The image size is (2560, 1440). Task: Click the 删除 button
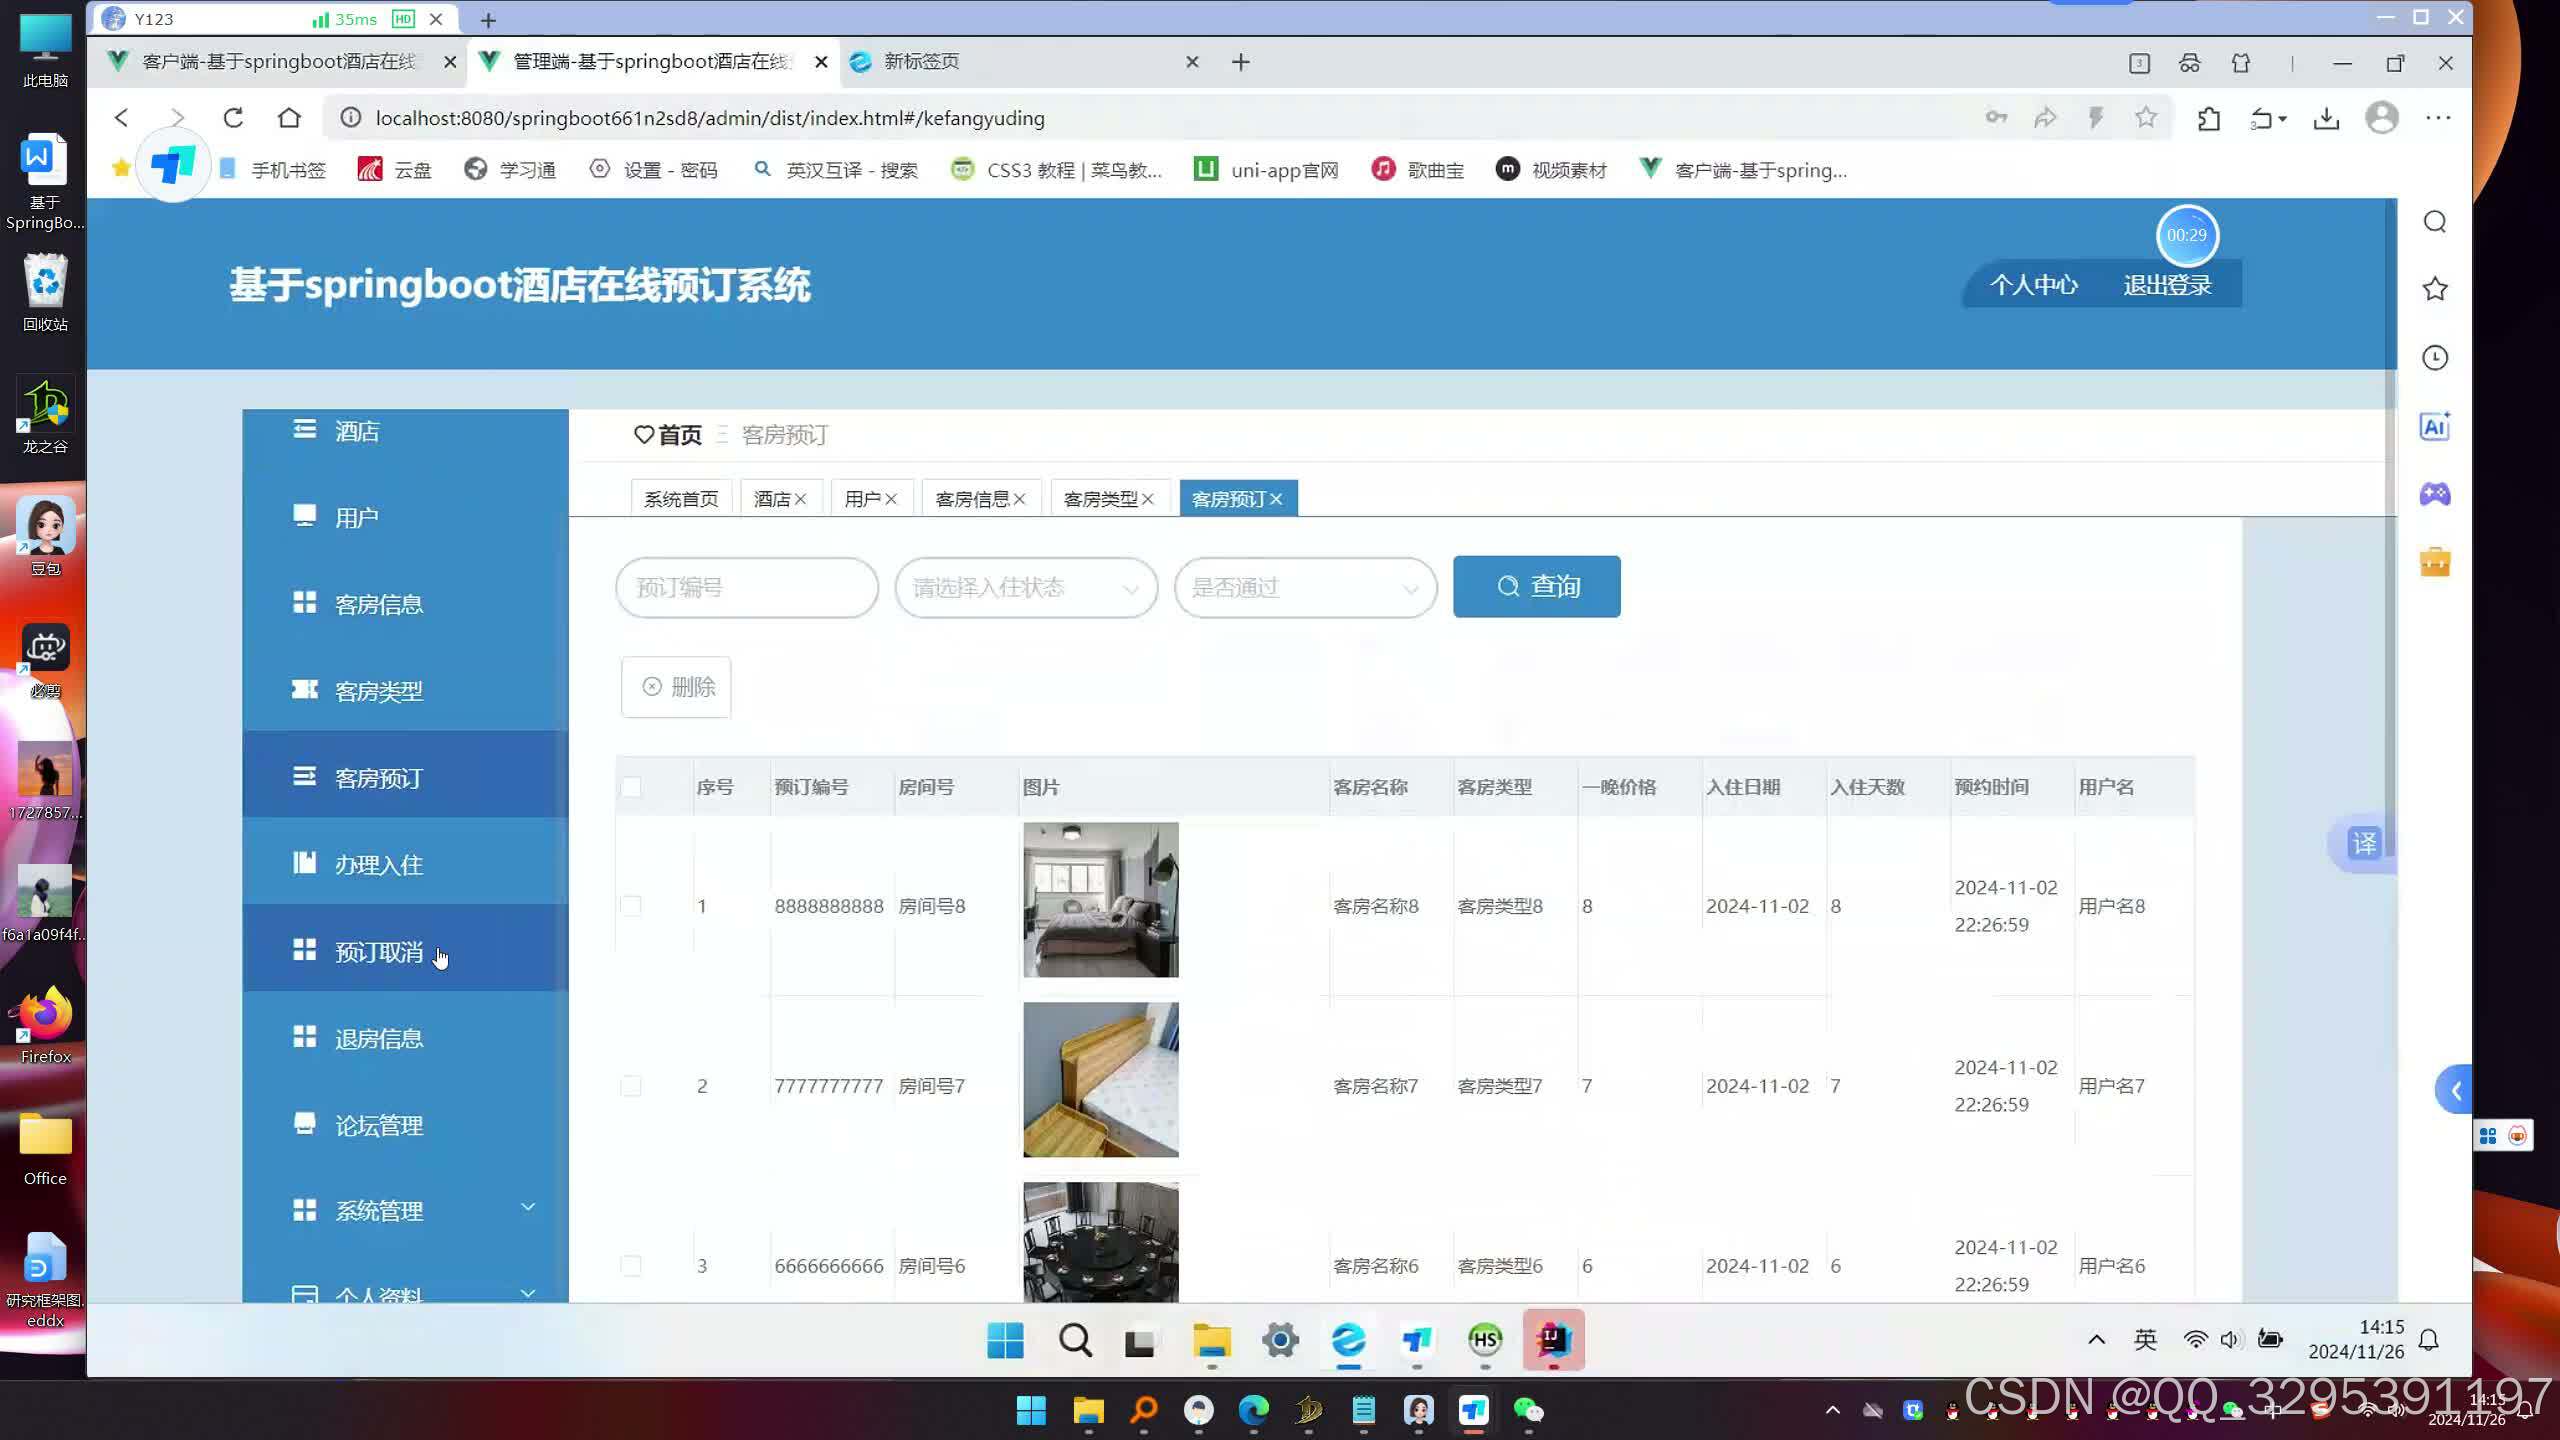[x=676, y=687]
